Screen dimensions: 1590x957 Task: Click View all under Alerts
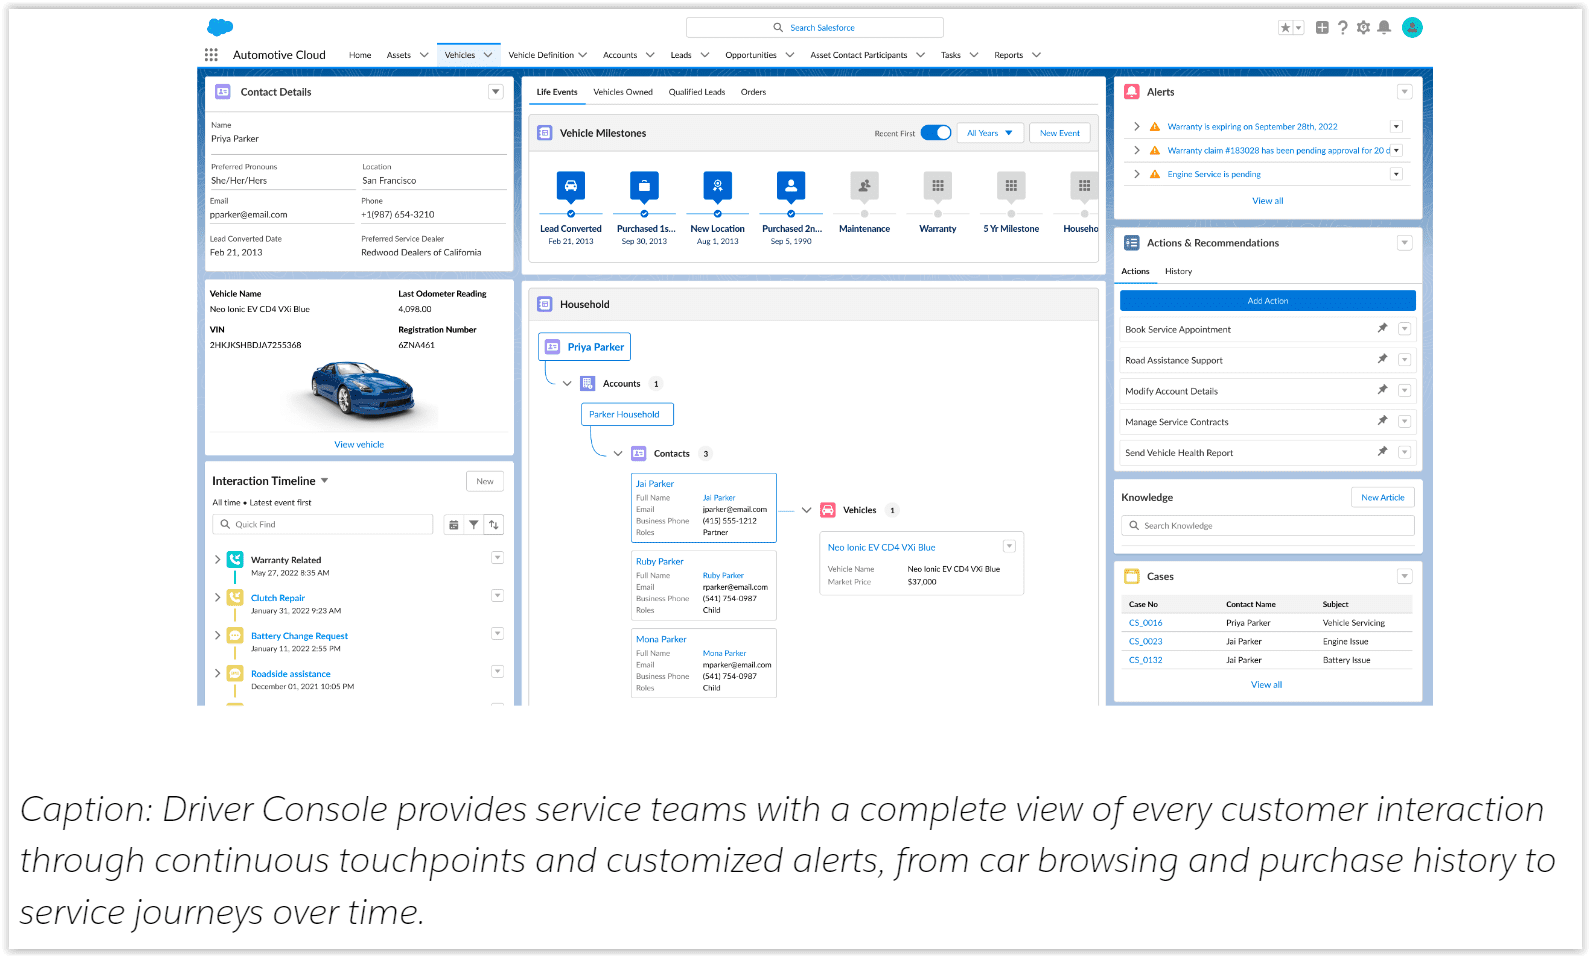pos(1268,201)
